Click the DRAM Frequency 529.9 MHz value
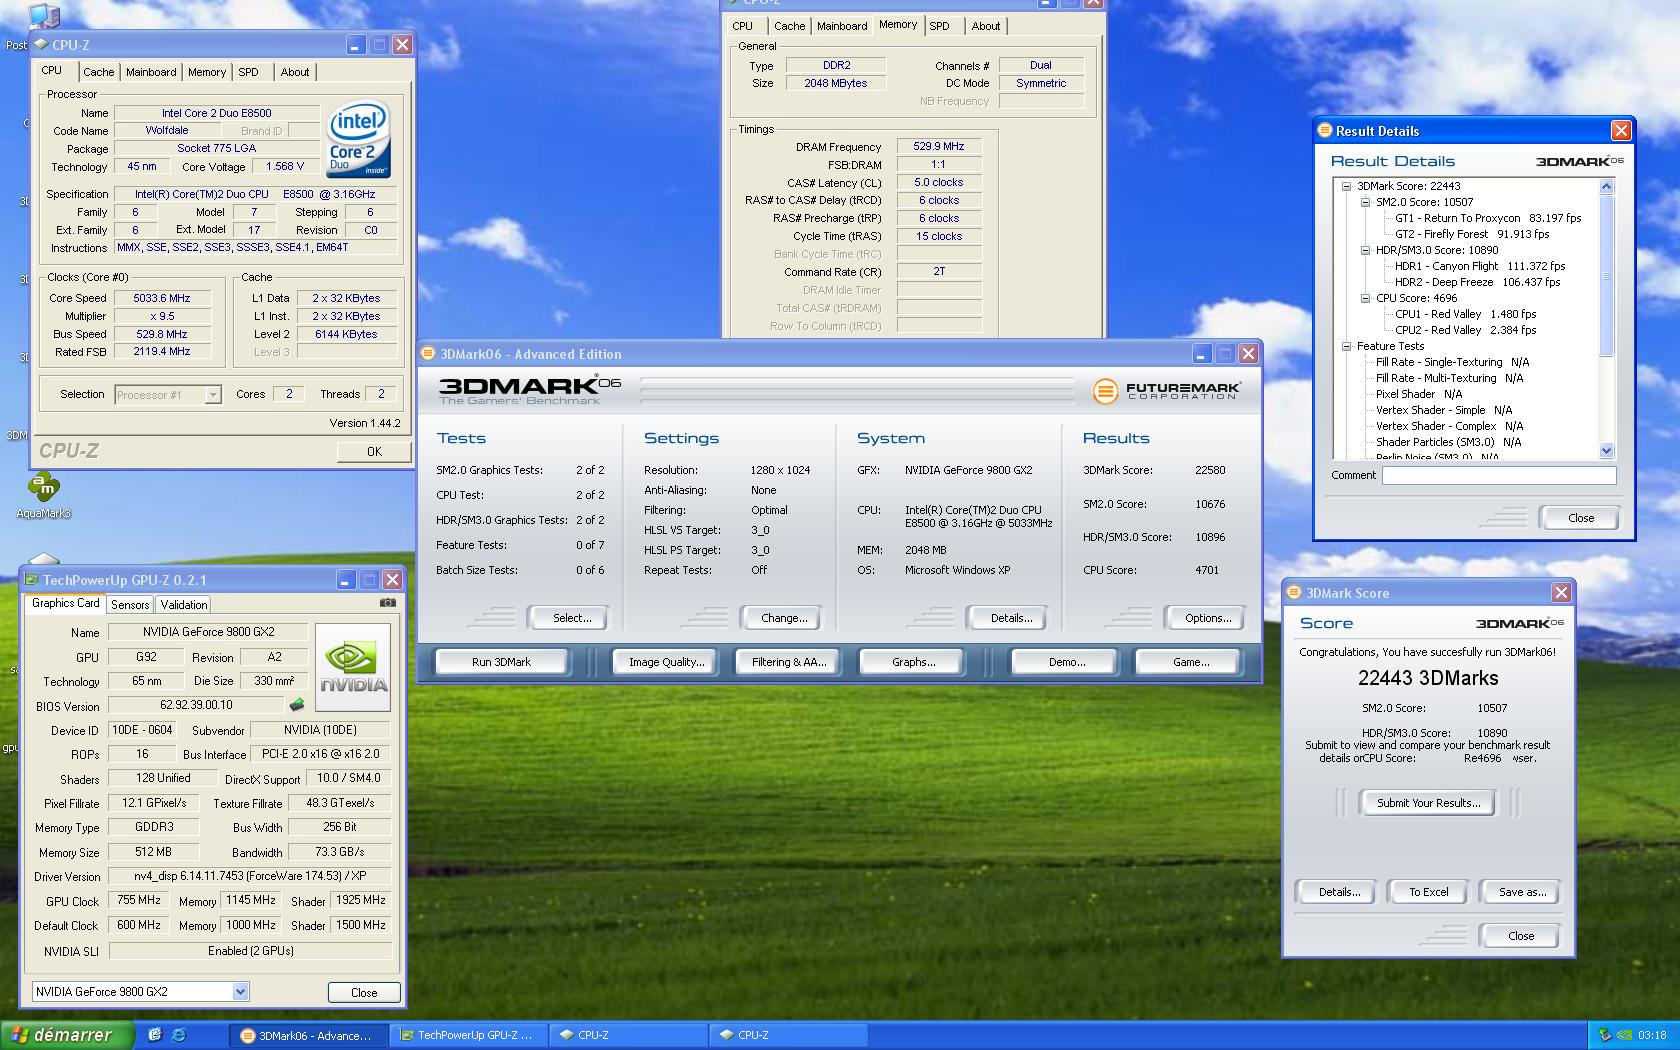1680x1050 pixels. [x=939, y=146]
